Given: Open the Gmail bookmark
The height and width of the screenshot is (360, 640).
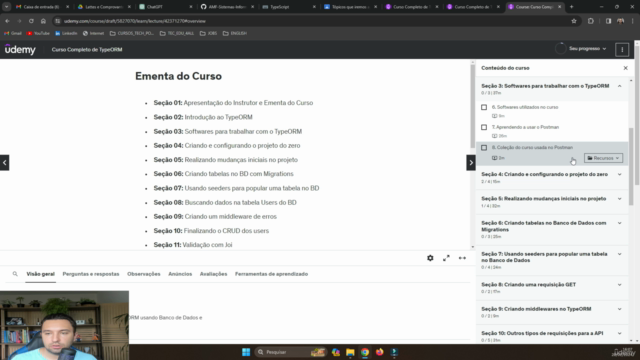Looking at the screenshot, I should [x=13, y=33].
